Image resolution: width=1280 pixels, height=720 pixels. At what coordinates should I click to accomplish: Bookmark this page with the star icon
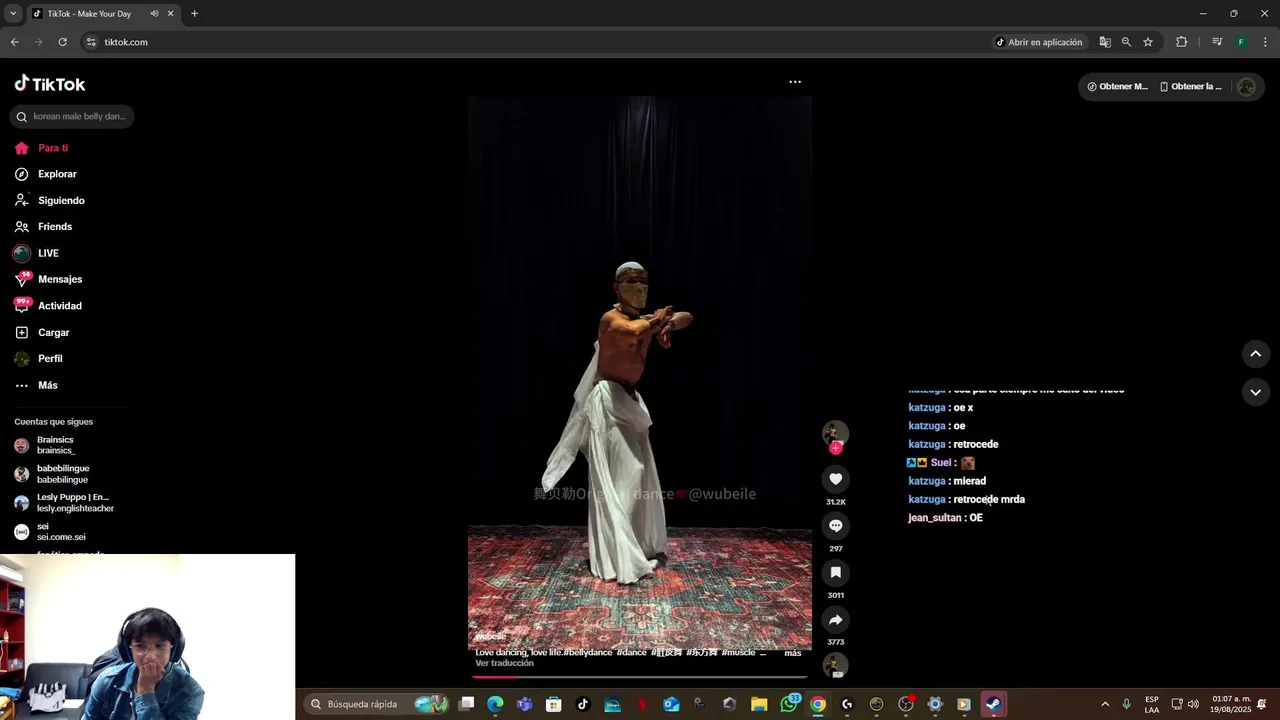(1148, 42)
